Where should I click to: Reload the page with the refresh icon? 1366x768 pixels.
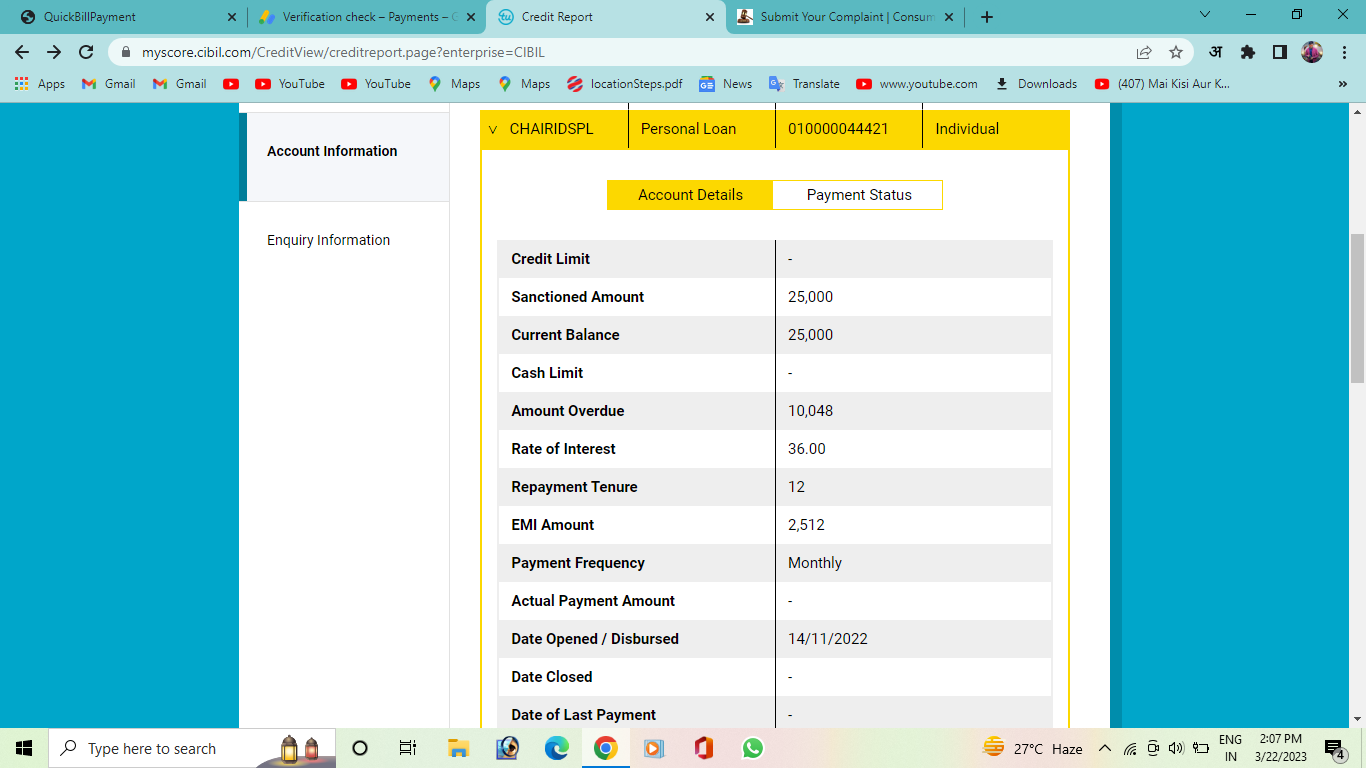[x=86, y=52]
